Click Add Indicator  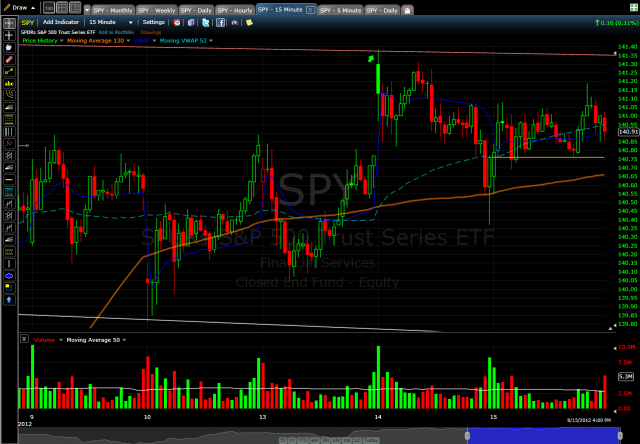[60, 22]
